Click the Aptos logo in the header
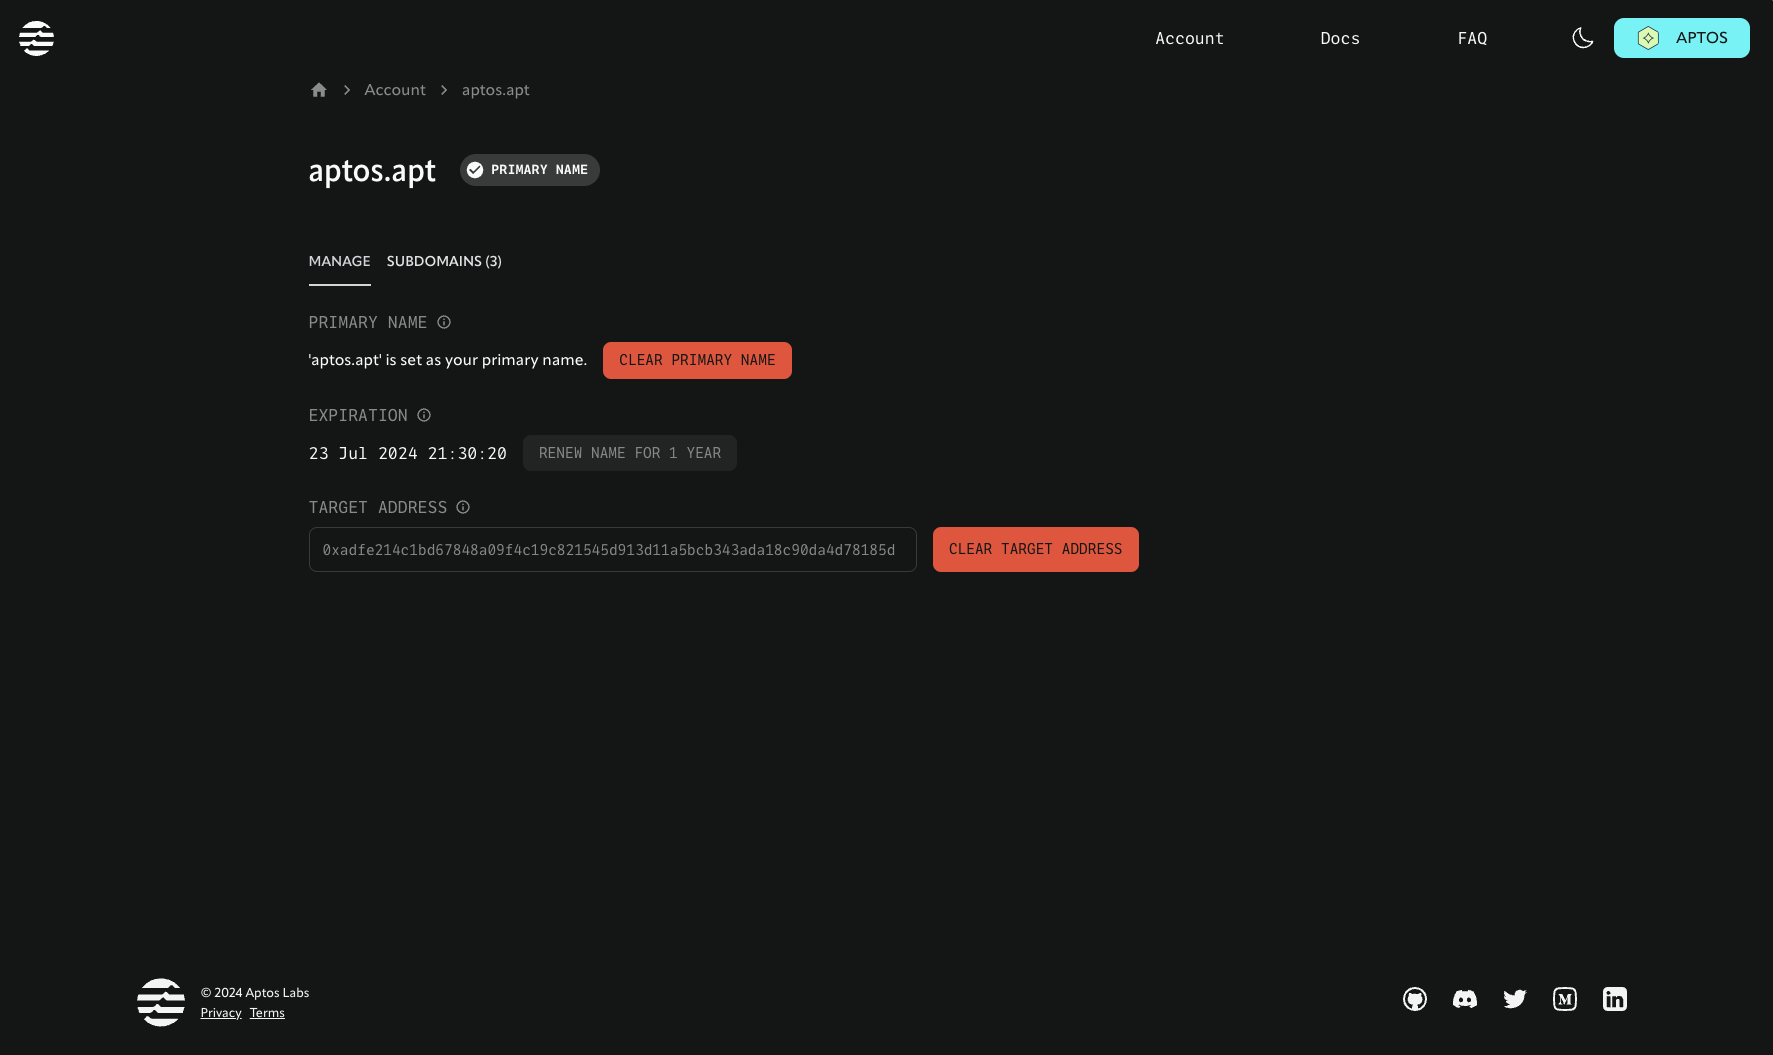1773x1055 pixels. point(36,38)
